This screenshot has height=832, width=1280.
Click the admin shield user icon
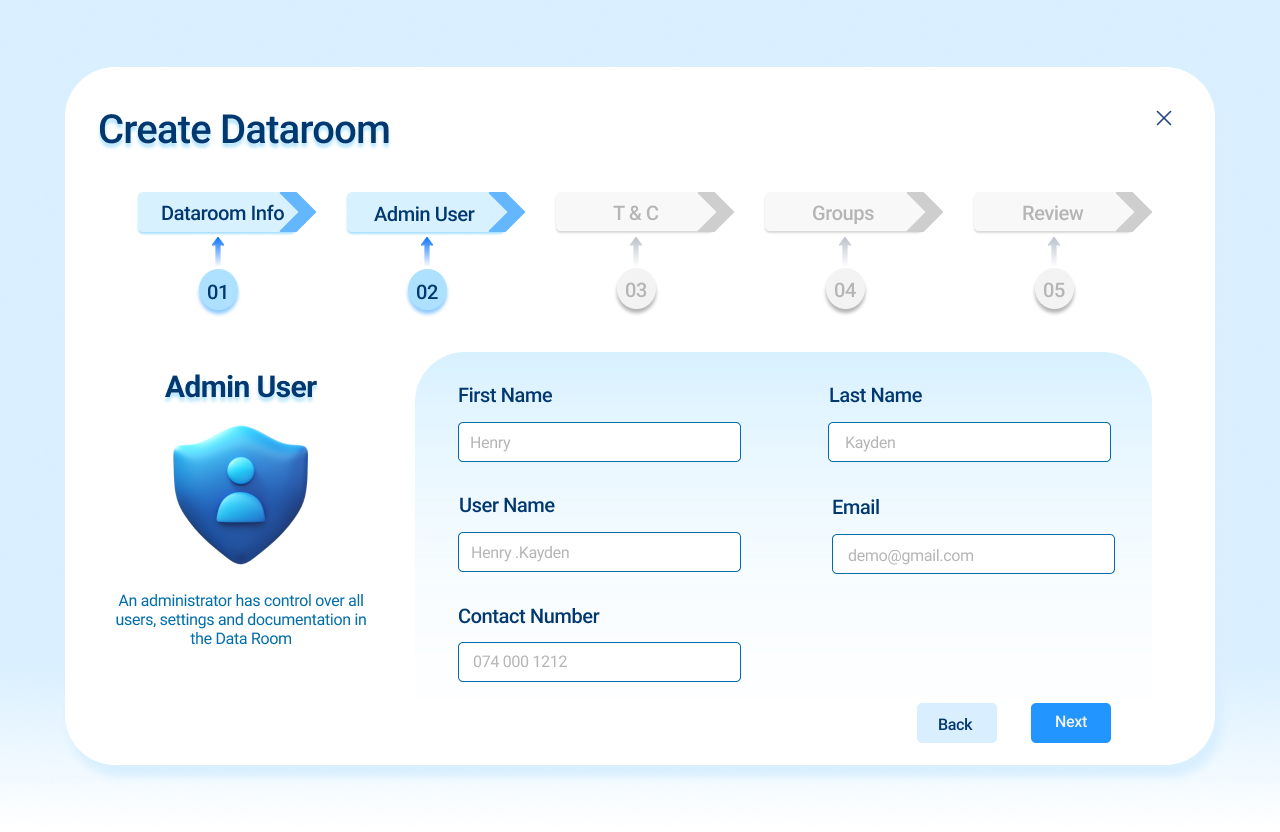[x=241, y=494]
